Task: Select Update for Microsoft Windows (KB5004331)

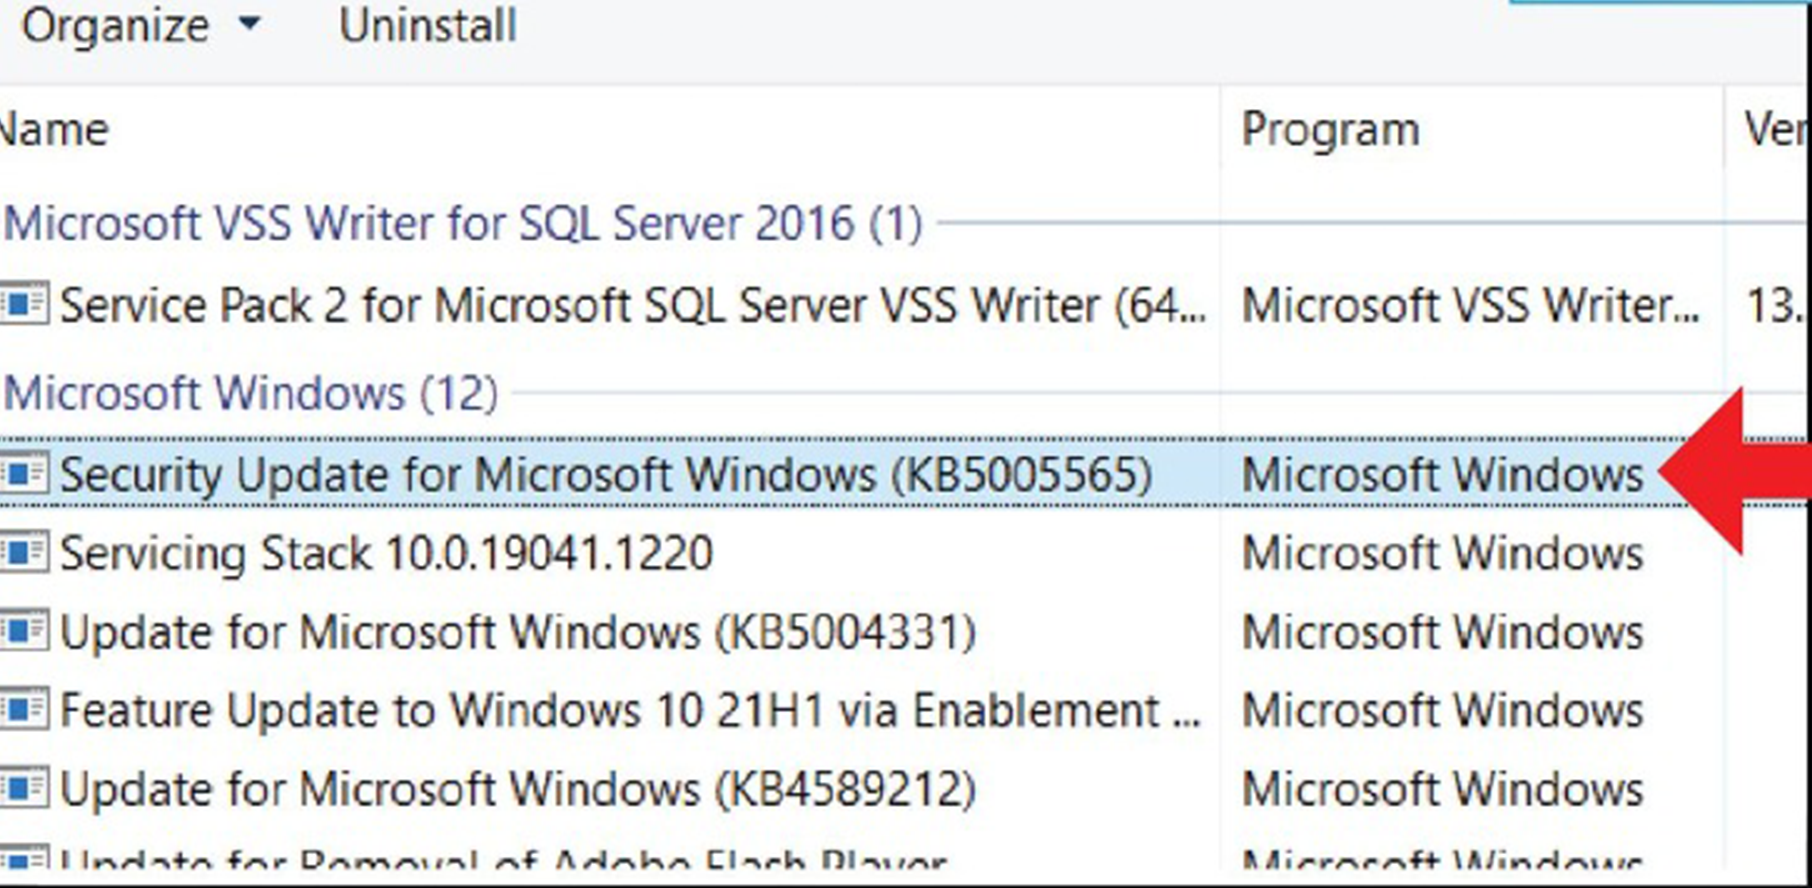Action: pos(518,632)
